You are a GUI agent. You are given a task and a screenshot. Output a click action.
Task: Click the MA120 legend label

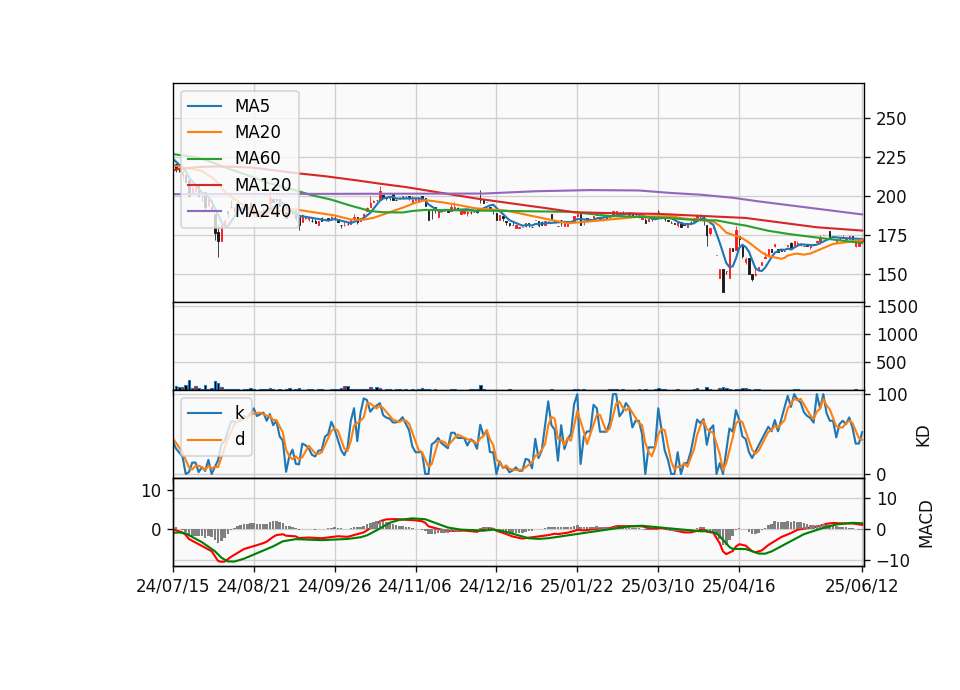tap(263, 184)
